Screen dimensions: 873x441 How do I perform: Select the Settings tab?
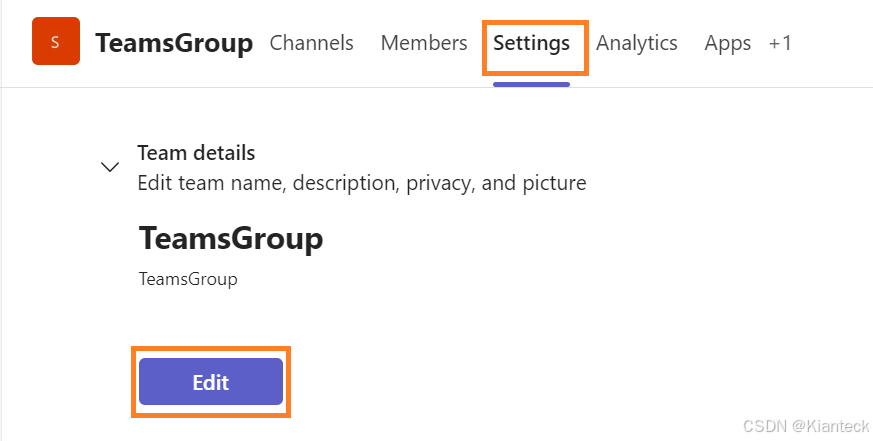(x=532, y=43)
